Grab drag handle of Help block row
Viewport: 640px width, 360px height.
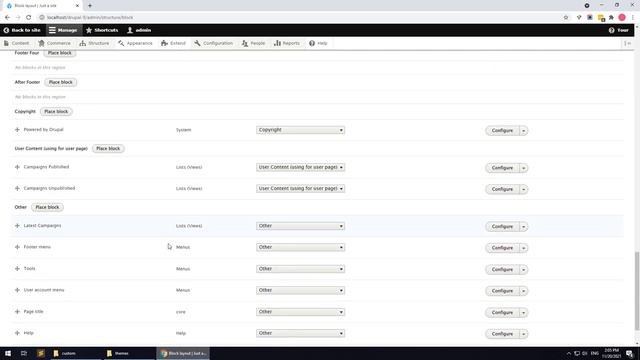click(17, 333)
